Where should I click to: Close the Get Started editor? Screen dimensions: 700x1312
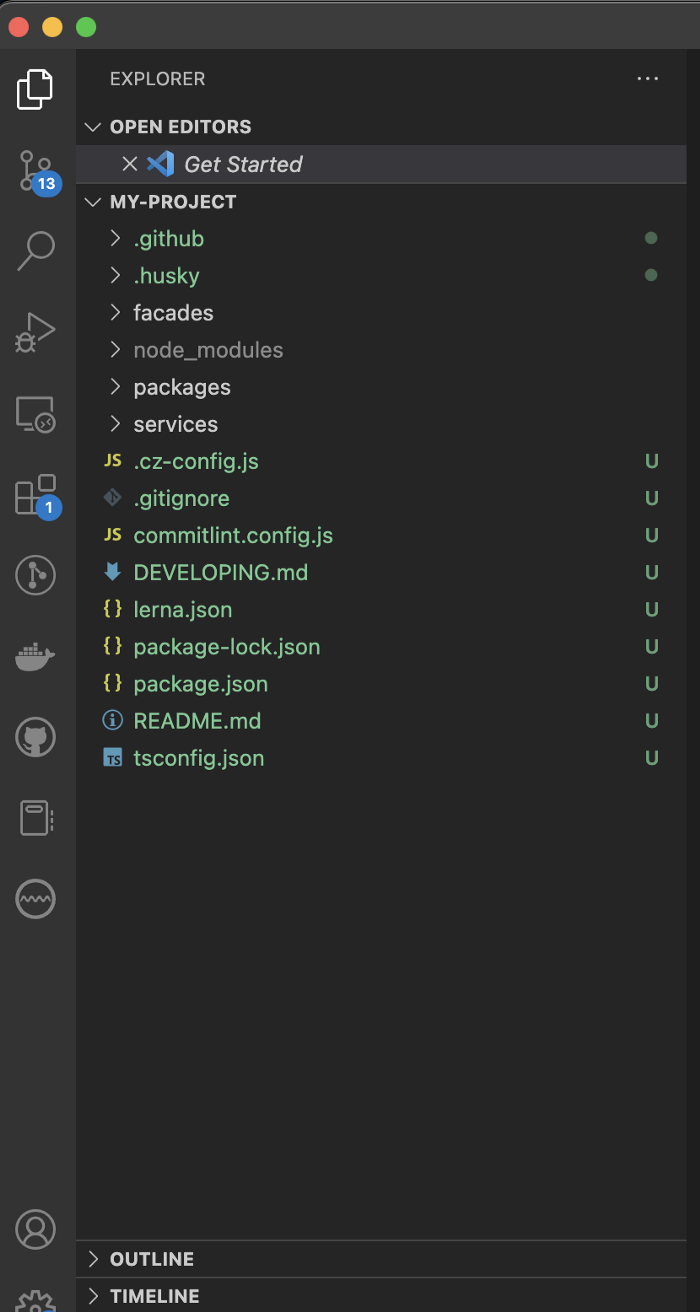click(130, 164)
